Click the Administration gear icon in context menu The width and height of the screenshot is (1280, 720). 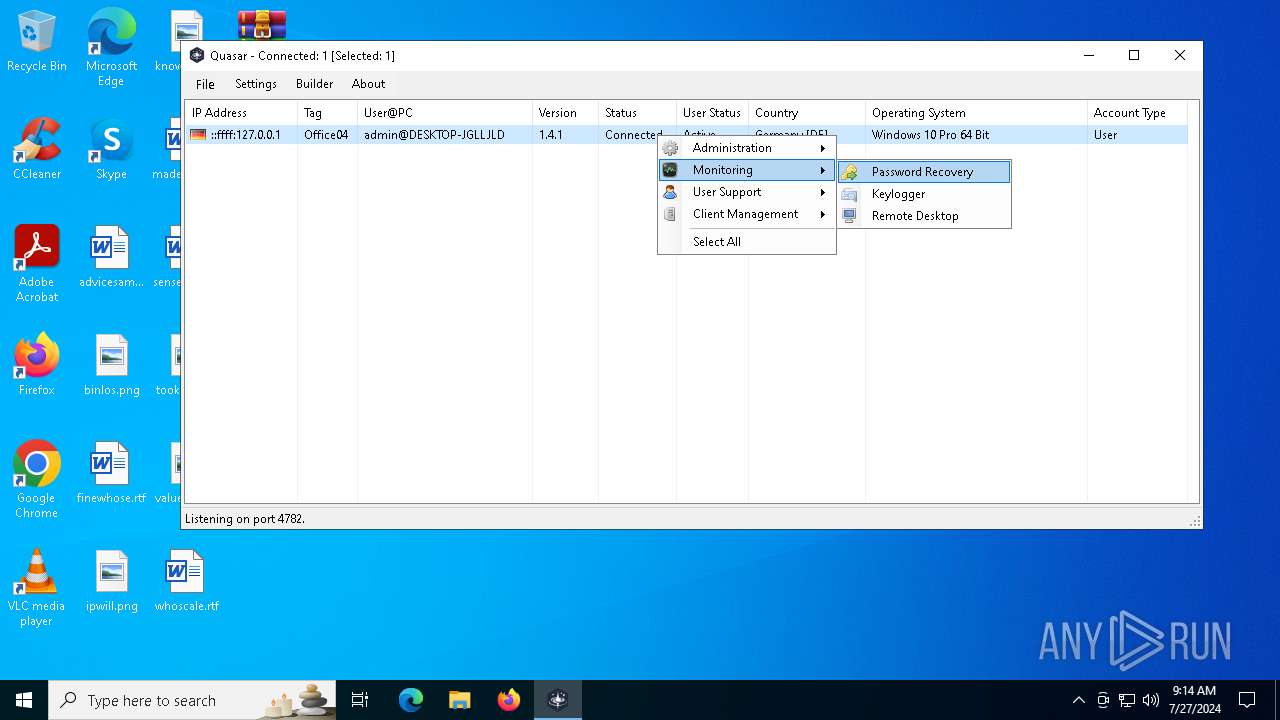pos(670,148)
